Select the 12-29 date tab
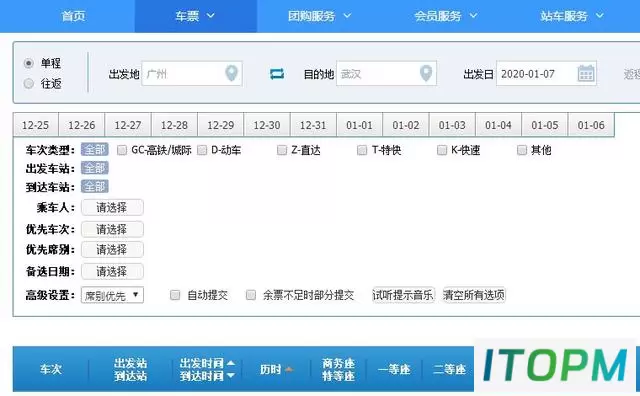The image size is (640, 396). coord(220,125)
